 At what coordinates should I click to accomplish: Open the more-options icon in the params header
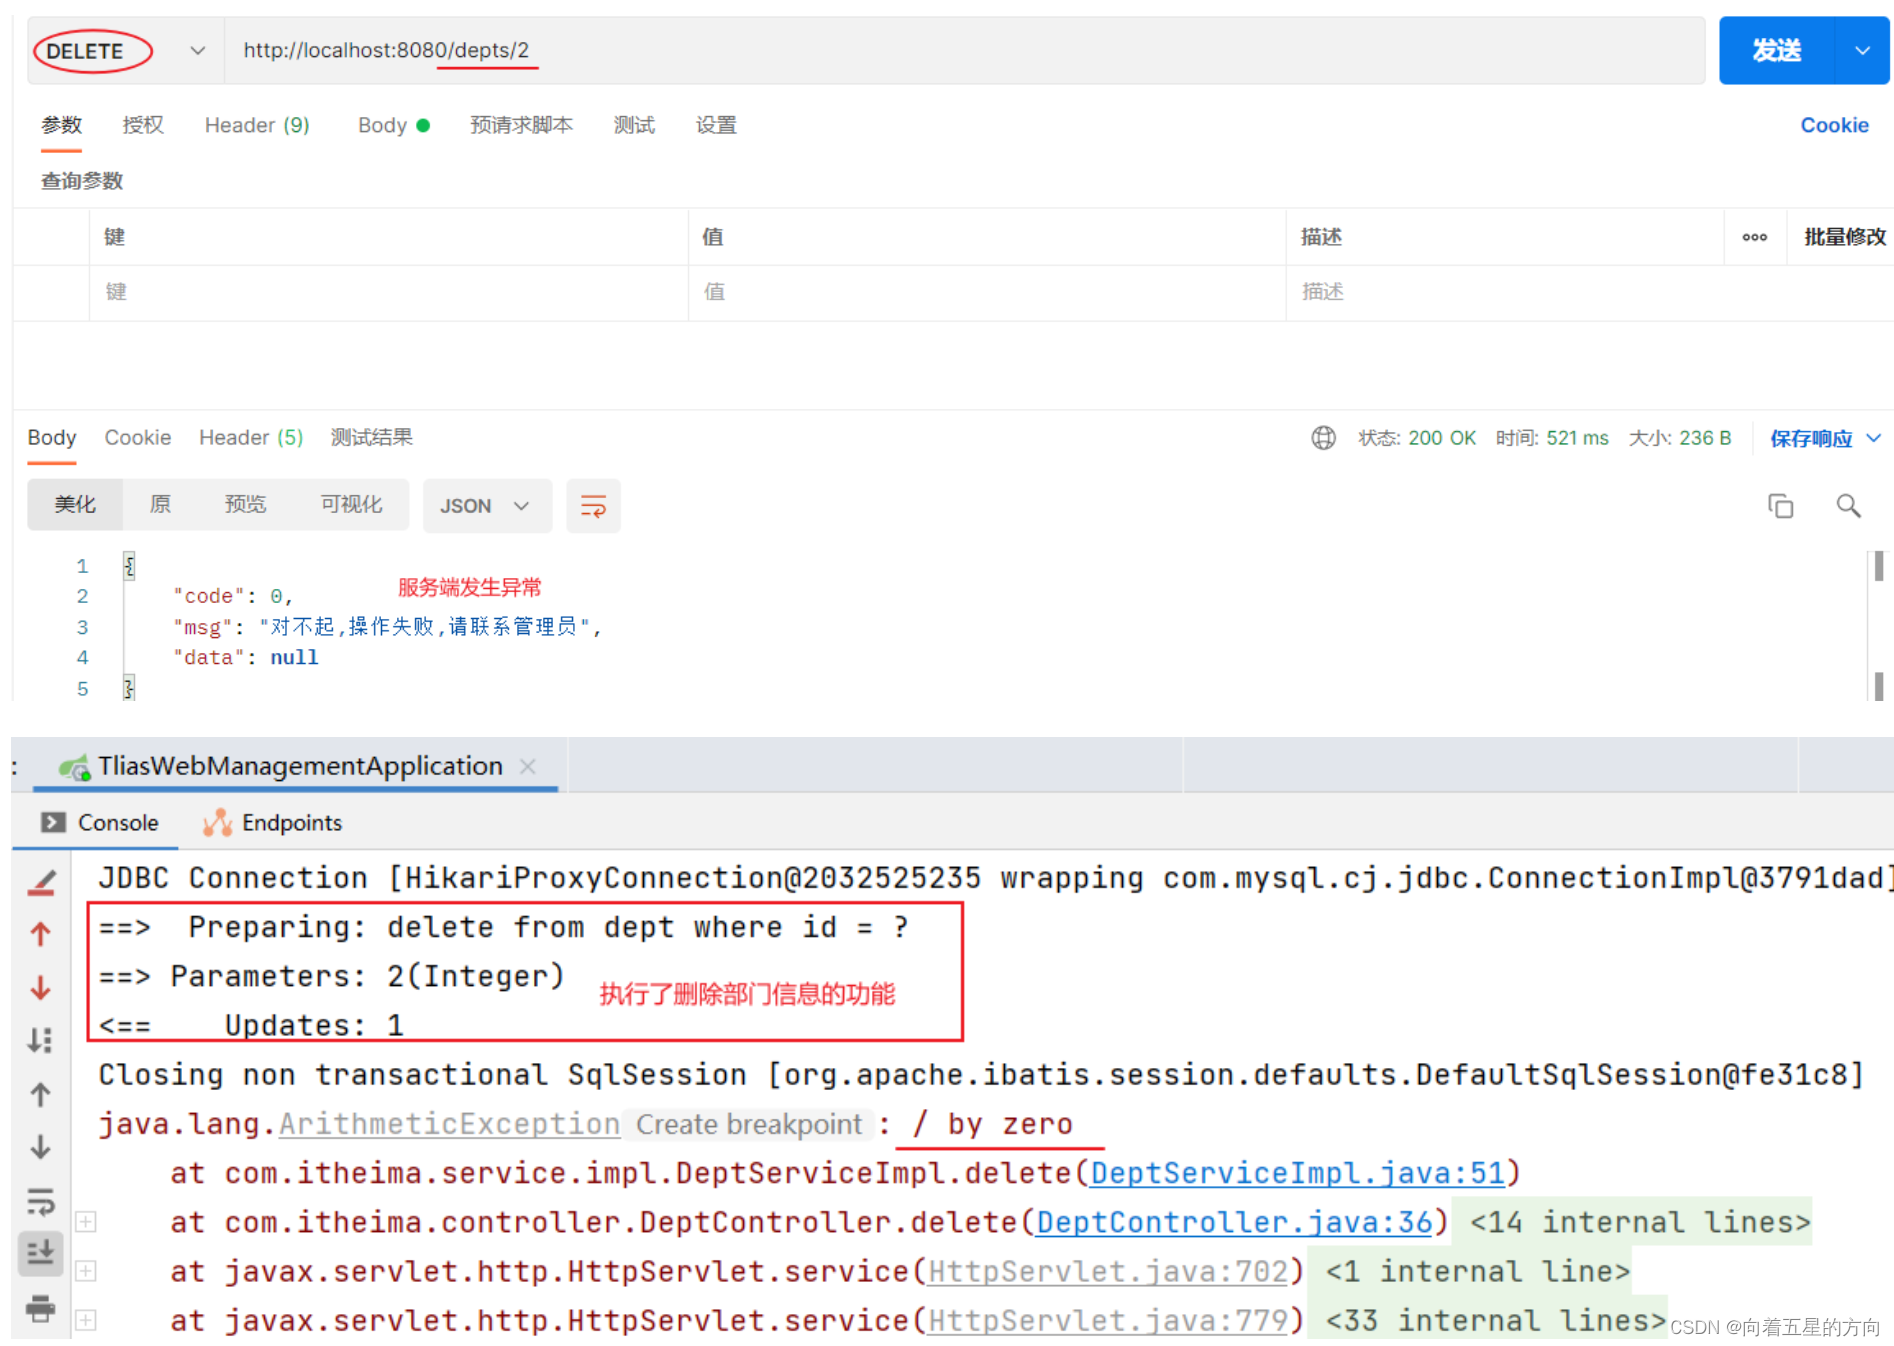(x=1755, y=237)
